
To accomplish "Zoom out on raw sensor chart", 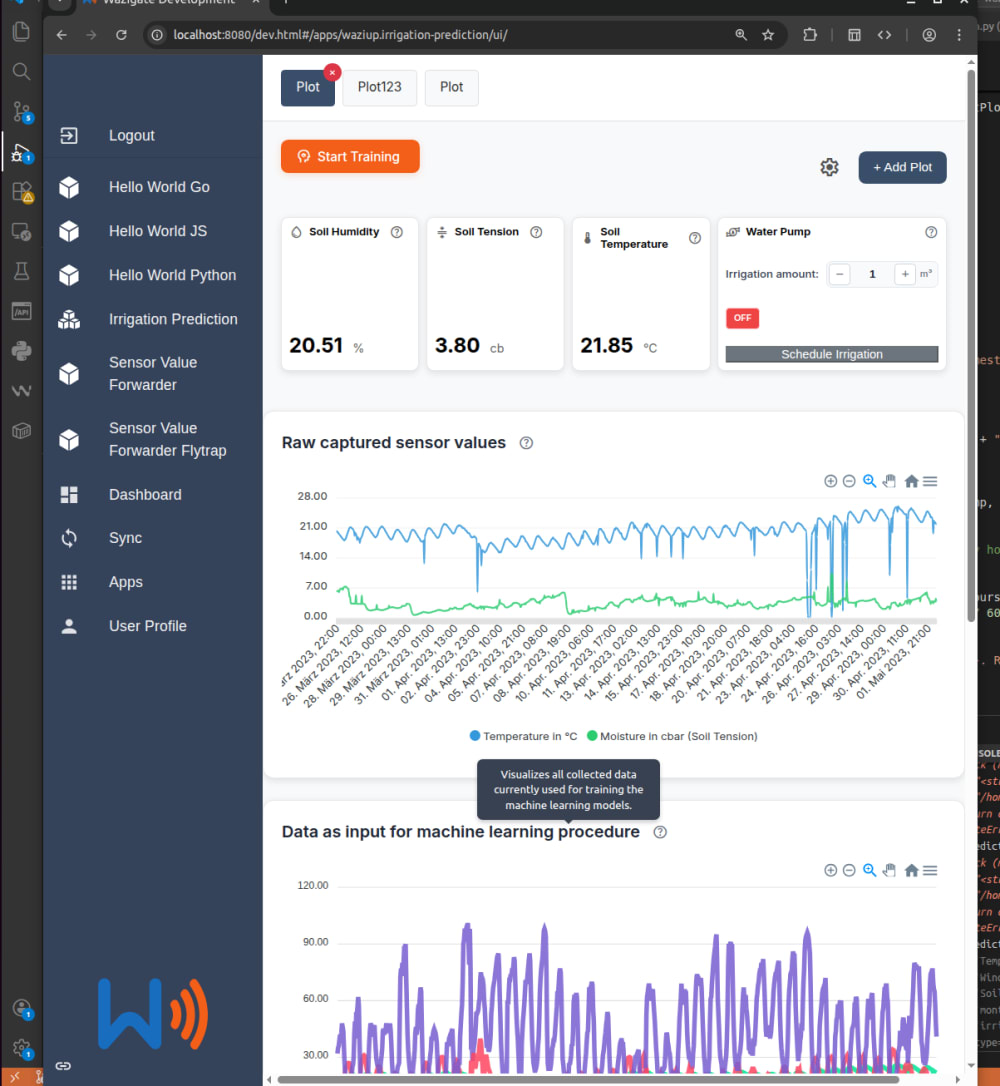I will coord(849,481).
